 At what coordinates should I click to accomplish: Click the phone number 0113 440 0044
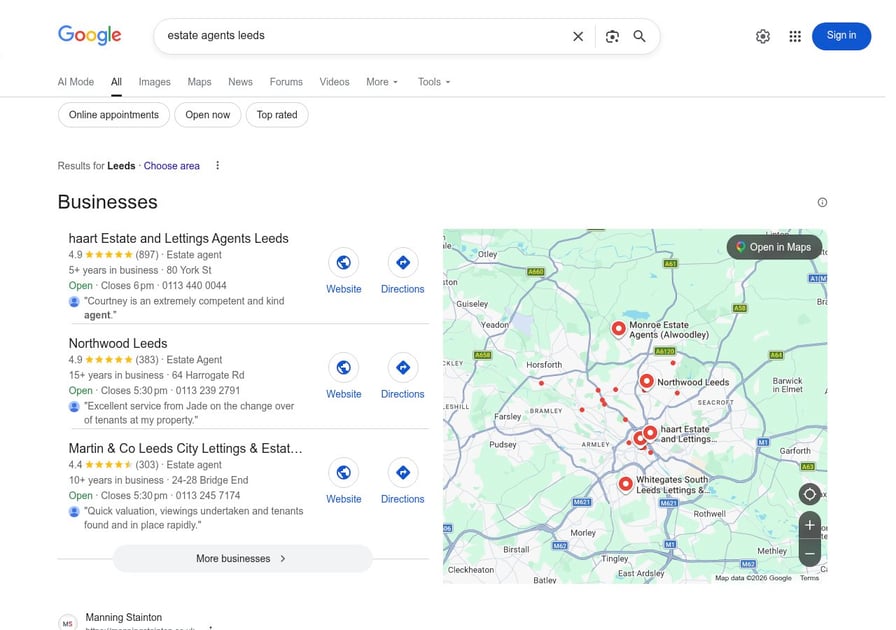pyautogui.click(x=194, y=286)
